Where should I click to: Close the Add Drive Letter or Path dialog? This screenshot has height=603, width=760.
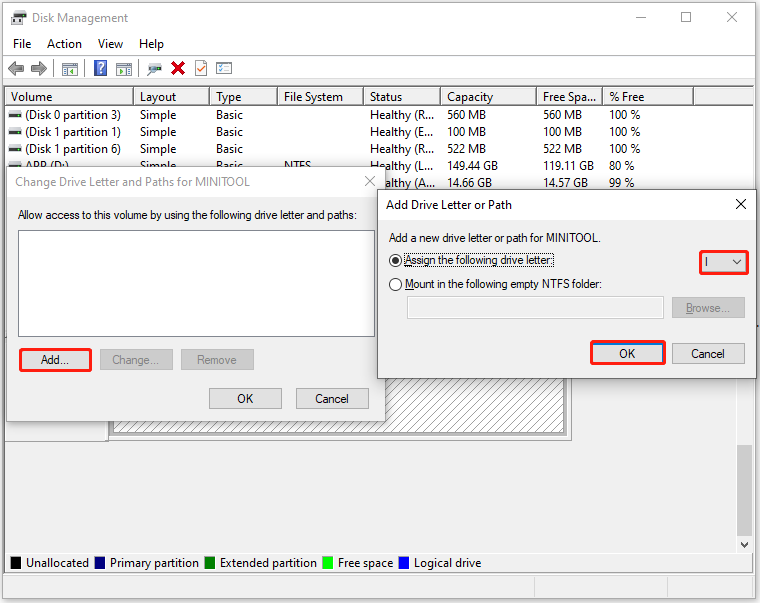[741, 204]
